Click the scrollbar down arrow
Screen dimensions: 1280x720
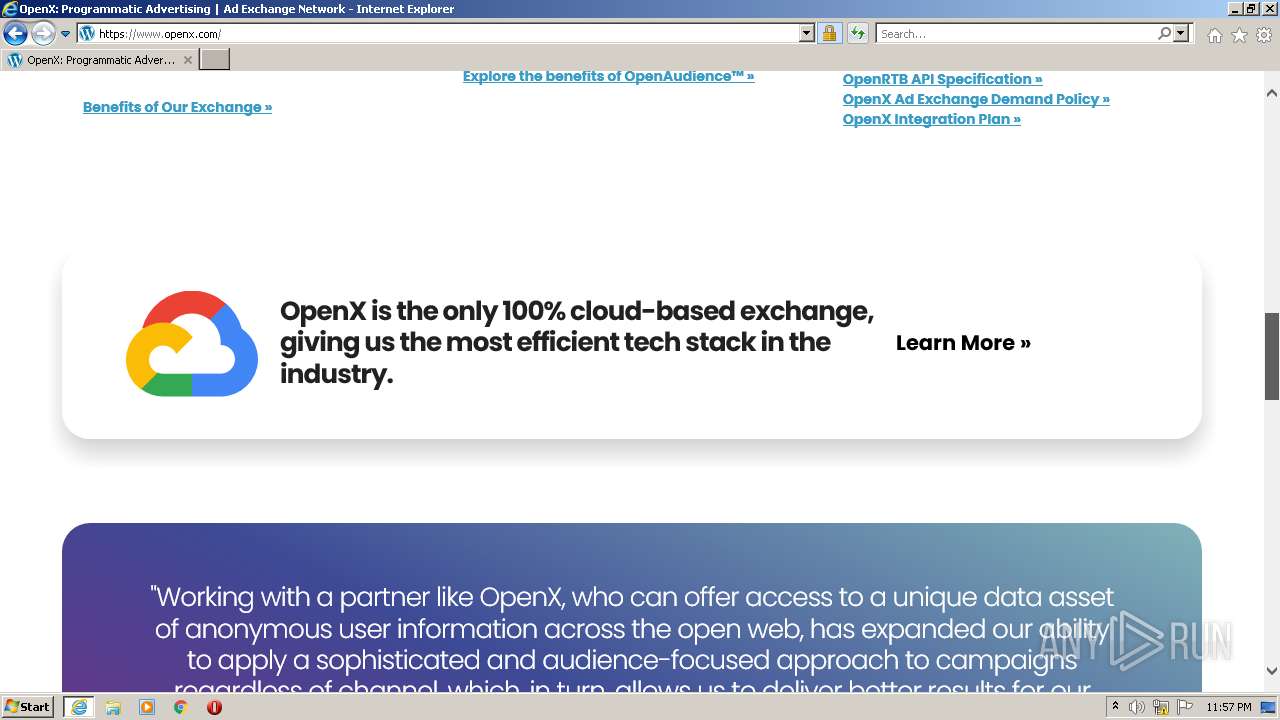1272,672
